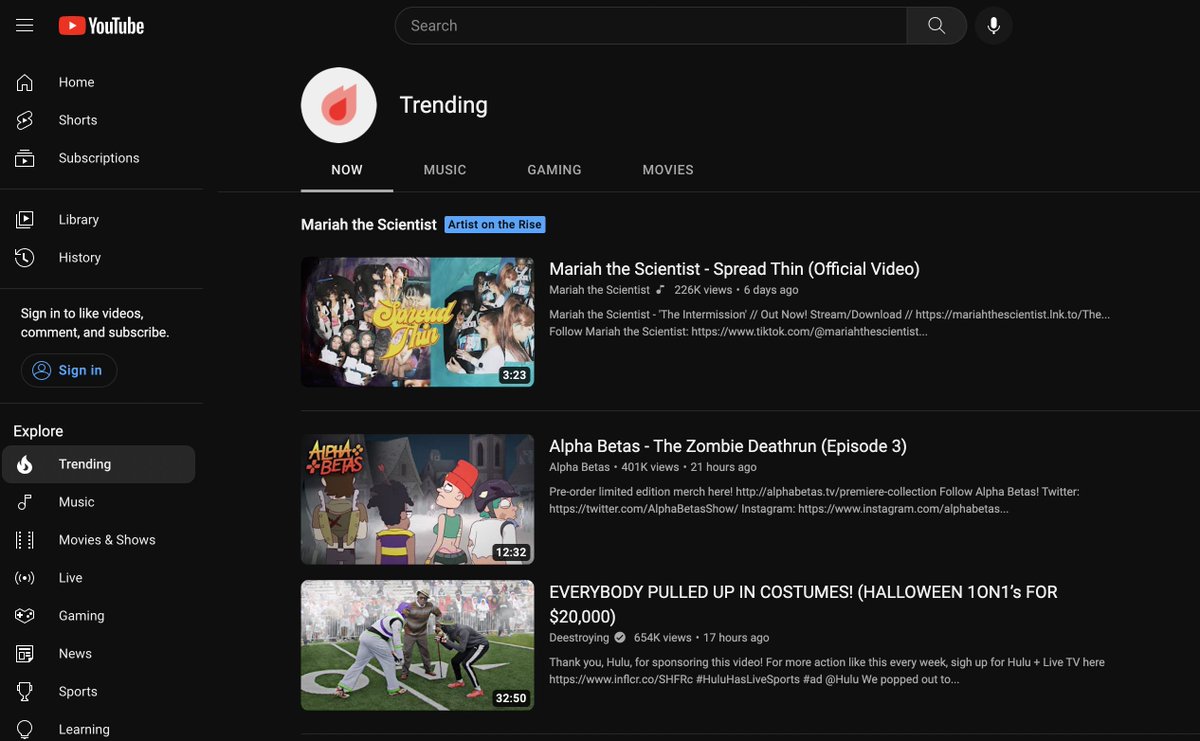1200x741 pixels.
Task: Select Subscriptions in the sidebar
Action: click(x=99, y=158)
